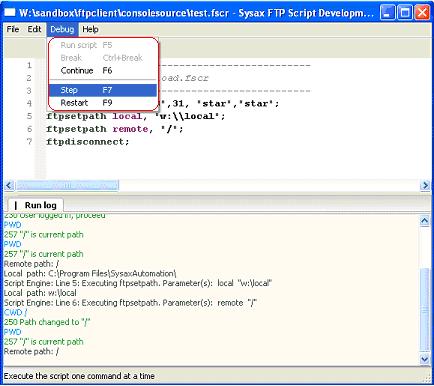This screenshot has height=386, width=434.
Task: Click the 'ftpsetpath local' code line
Action: (x=136, y=116)
